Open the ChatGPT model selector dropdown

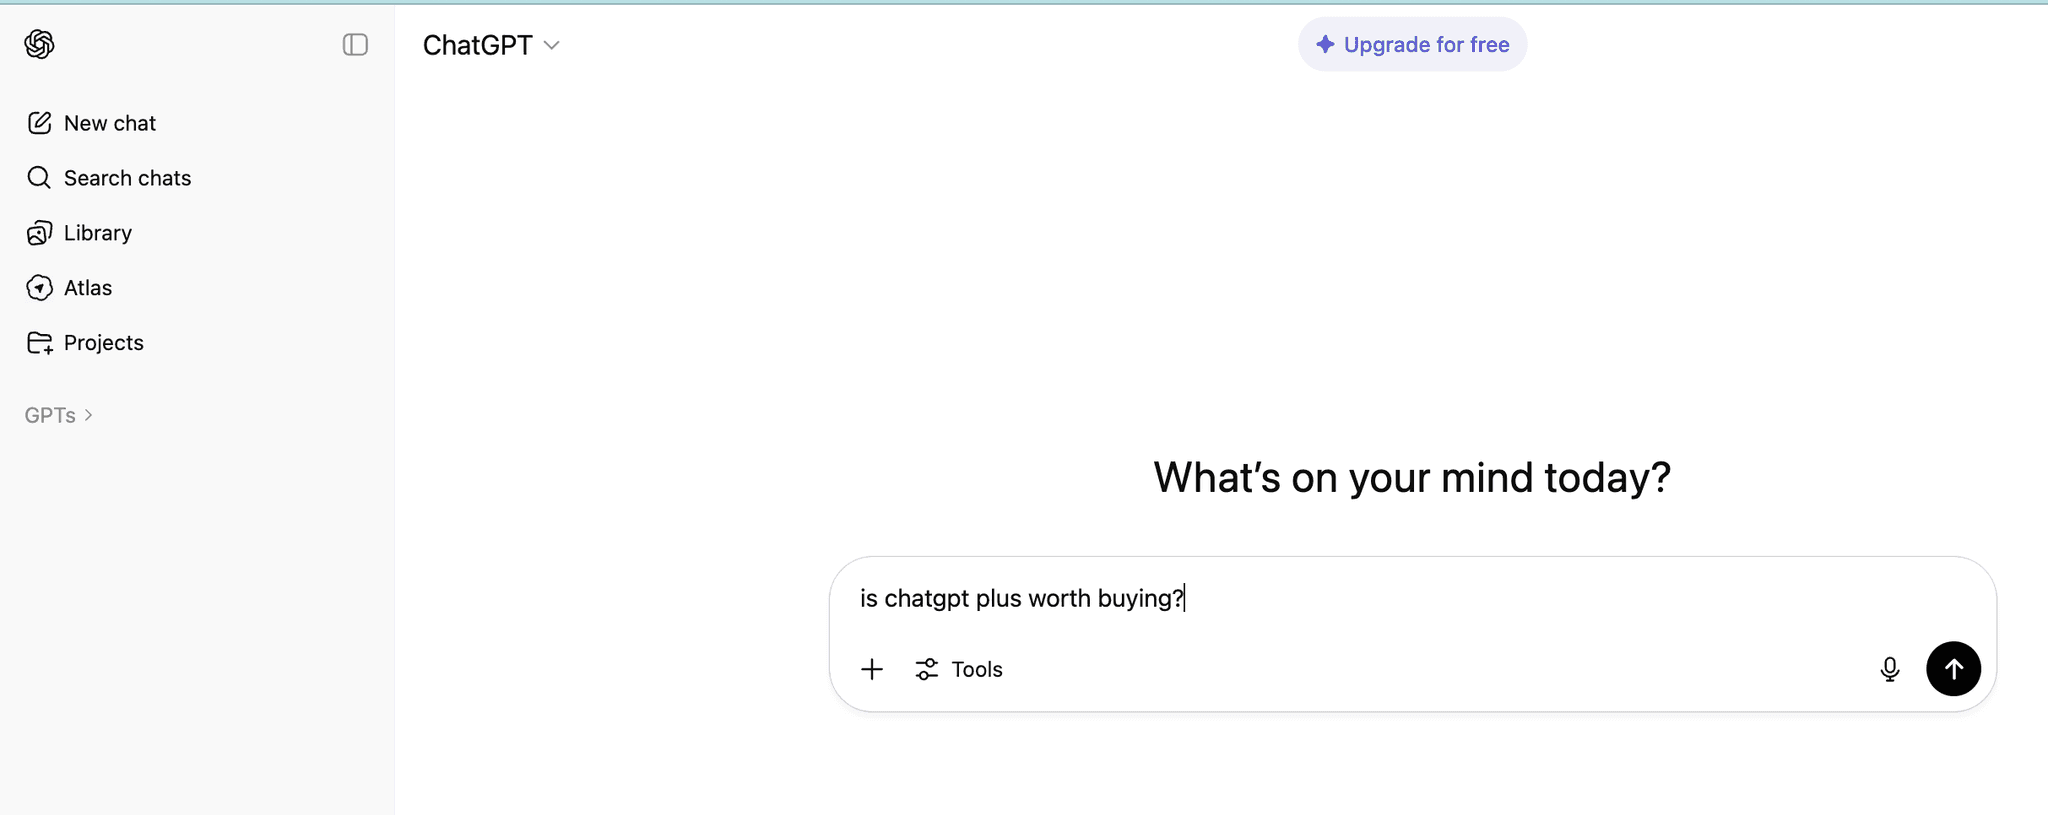click(x=491, y=45)
